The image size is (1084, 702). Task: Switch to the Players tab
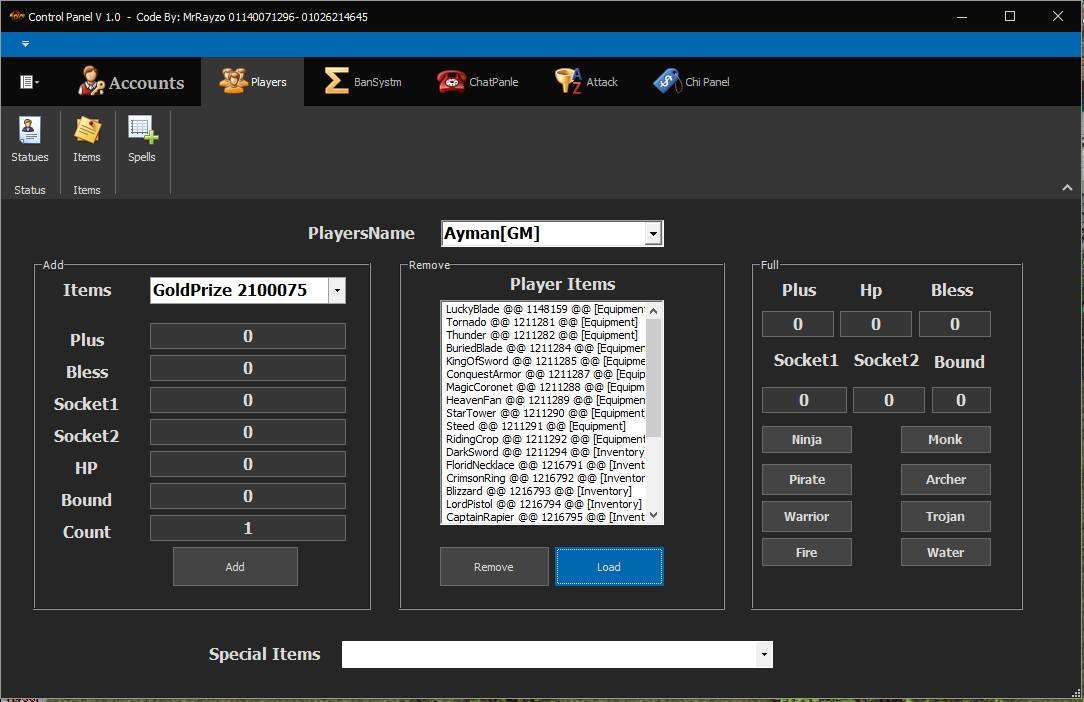[x=252, y=82]
